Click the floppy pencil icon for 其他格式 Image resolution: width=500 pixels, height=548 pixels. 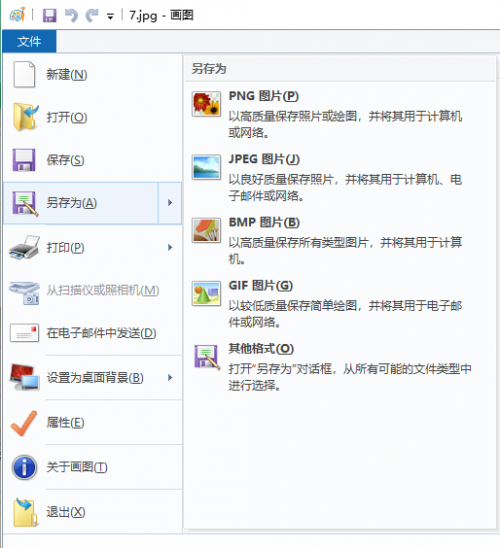(x=207, y=357)
